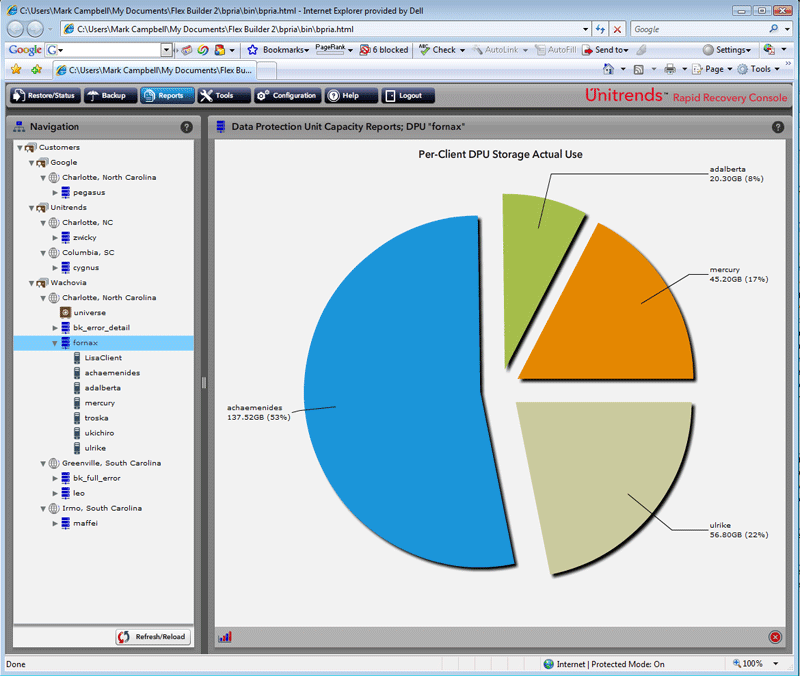Select the LisaClient client
This screenshot has height=676, width=800.
coord(103,358)
